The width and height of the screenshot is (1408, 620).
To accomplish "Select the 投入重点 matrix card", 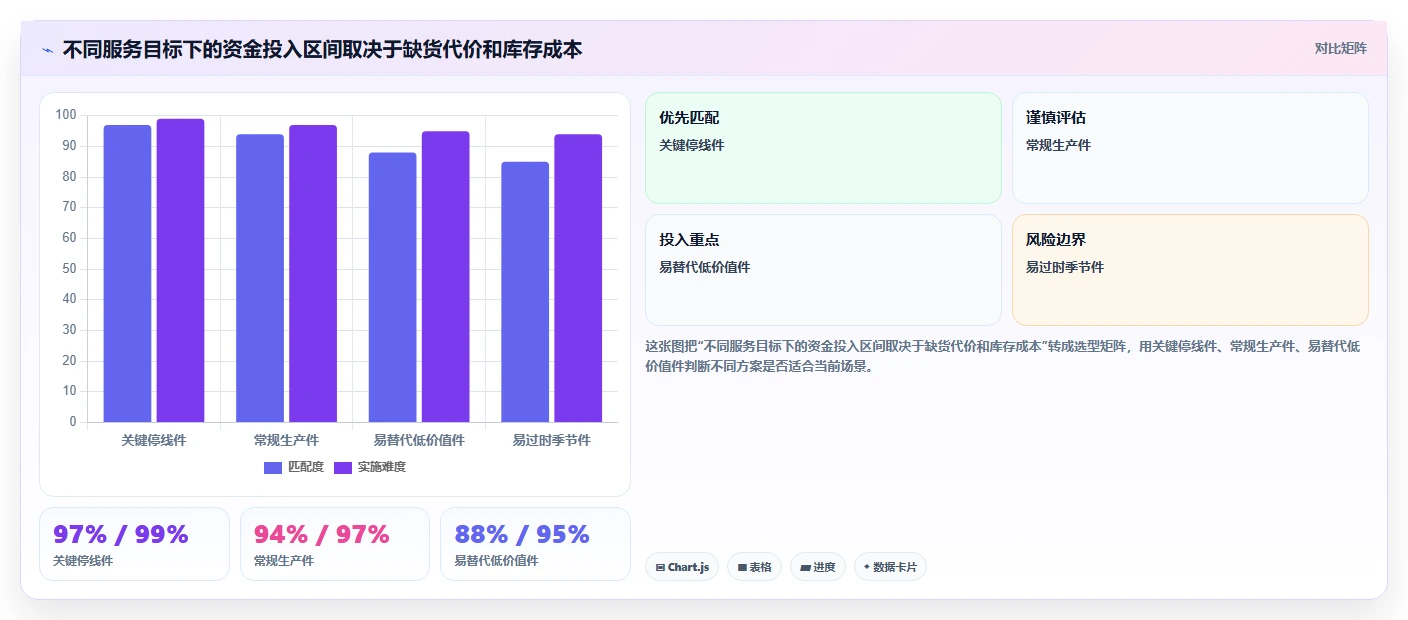I will (x=823, y=270).
